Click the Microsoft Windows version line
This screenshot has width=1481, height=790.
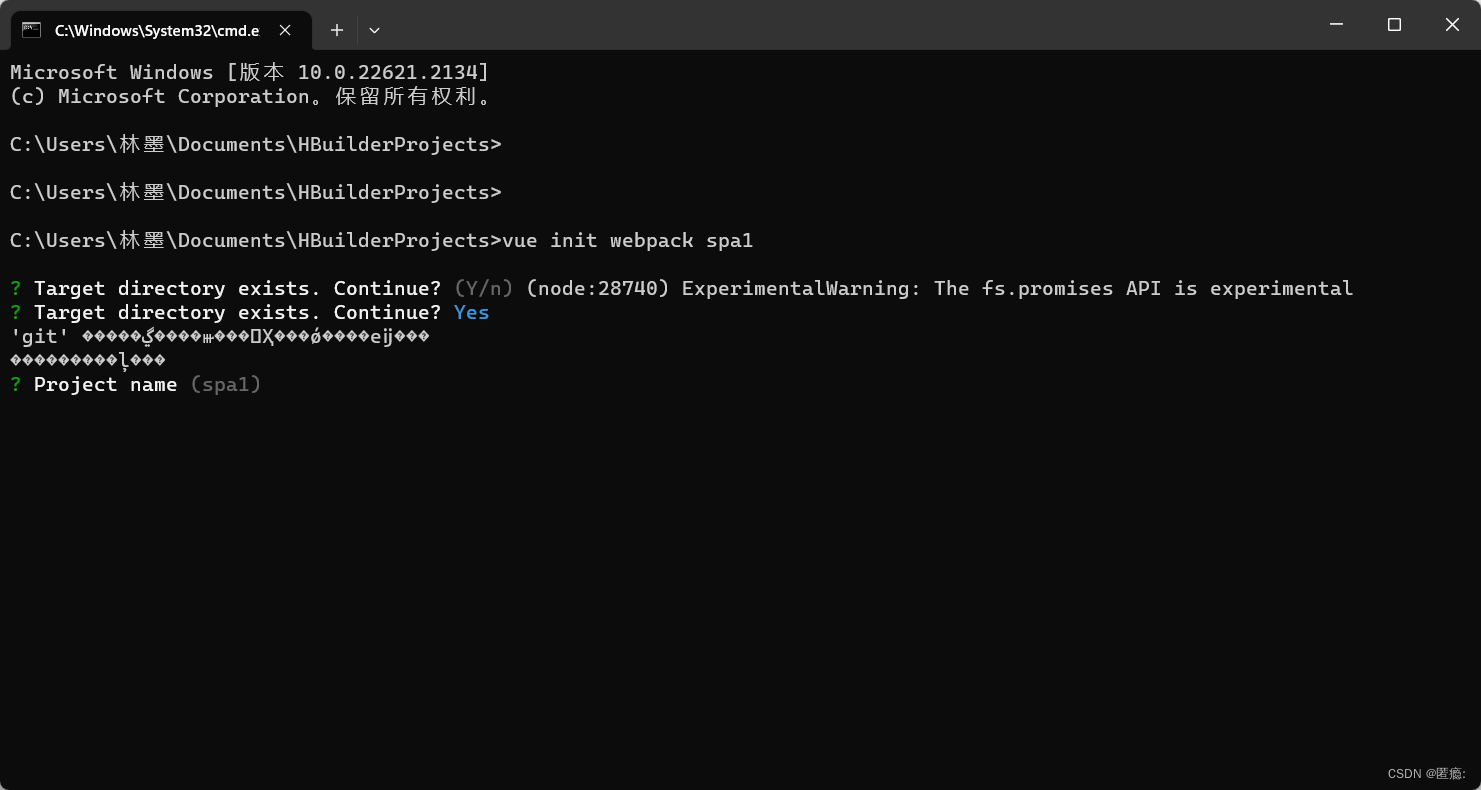(249, 72)
